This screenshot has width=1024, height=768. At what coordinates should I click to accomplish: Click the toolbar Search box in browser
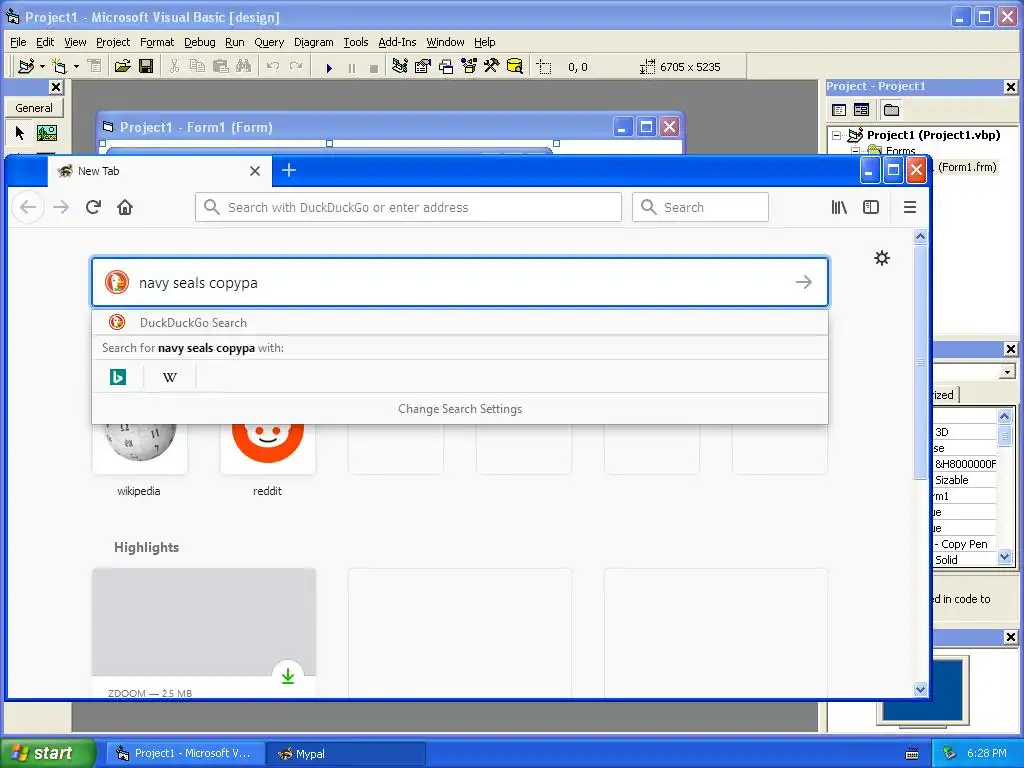pos(700,207)
